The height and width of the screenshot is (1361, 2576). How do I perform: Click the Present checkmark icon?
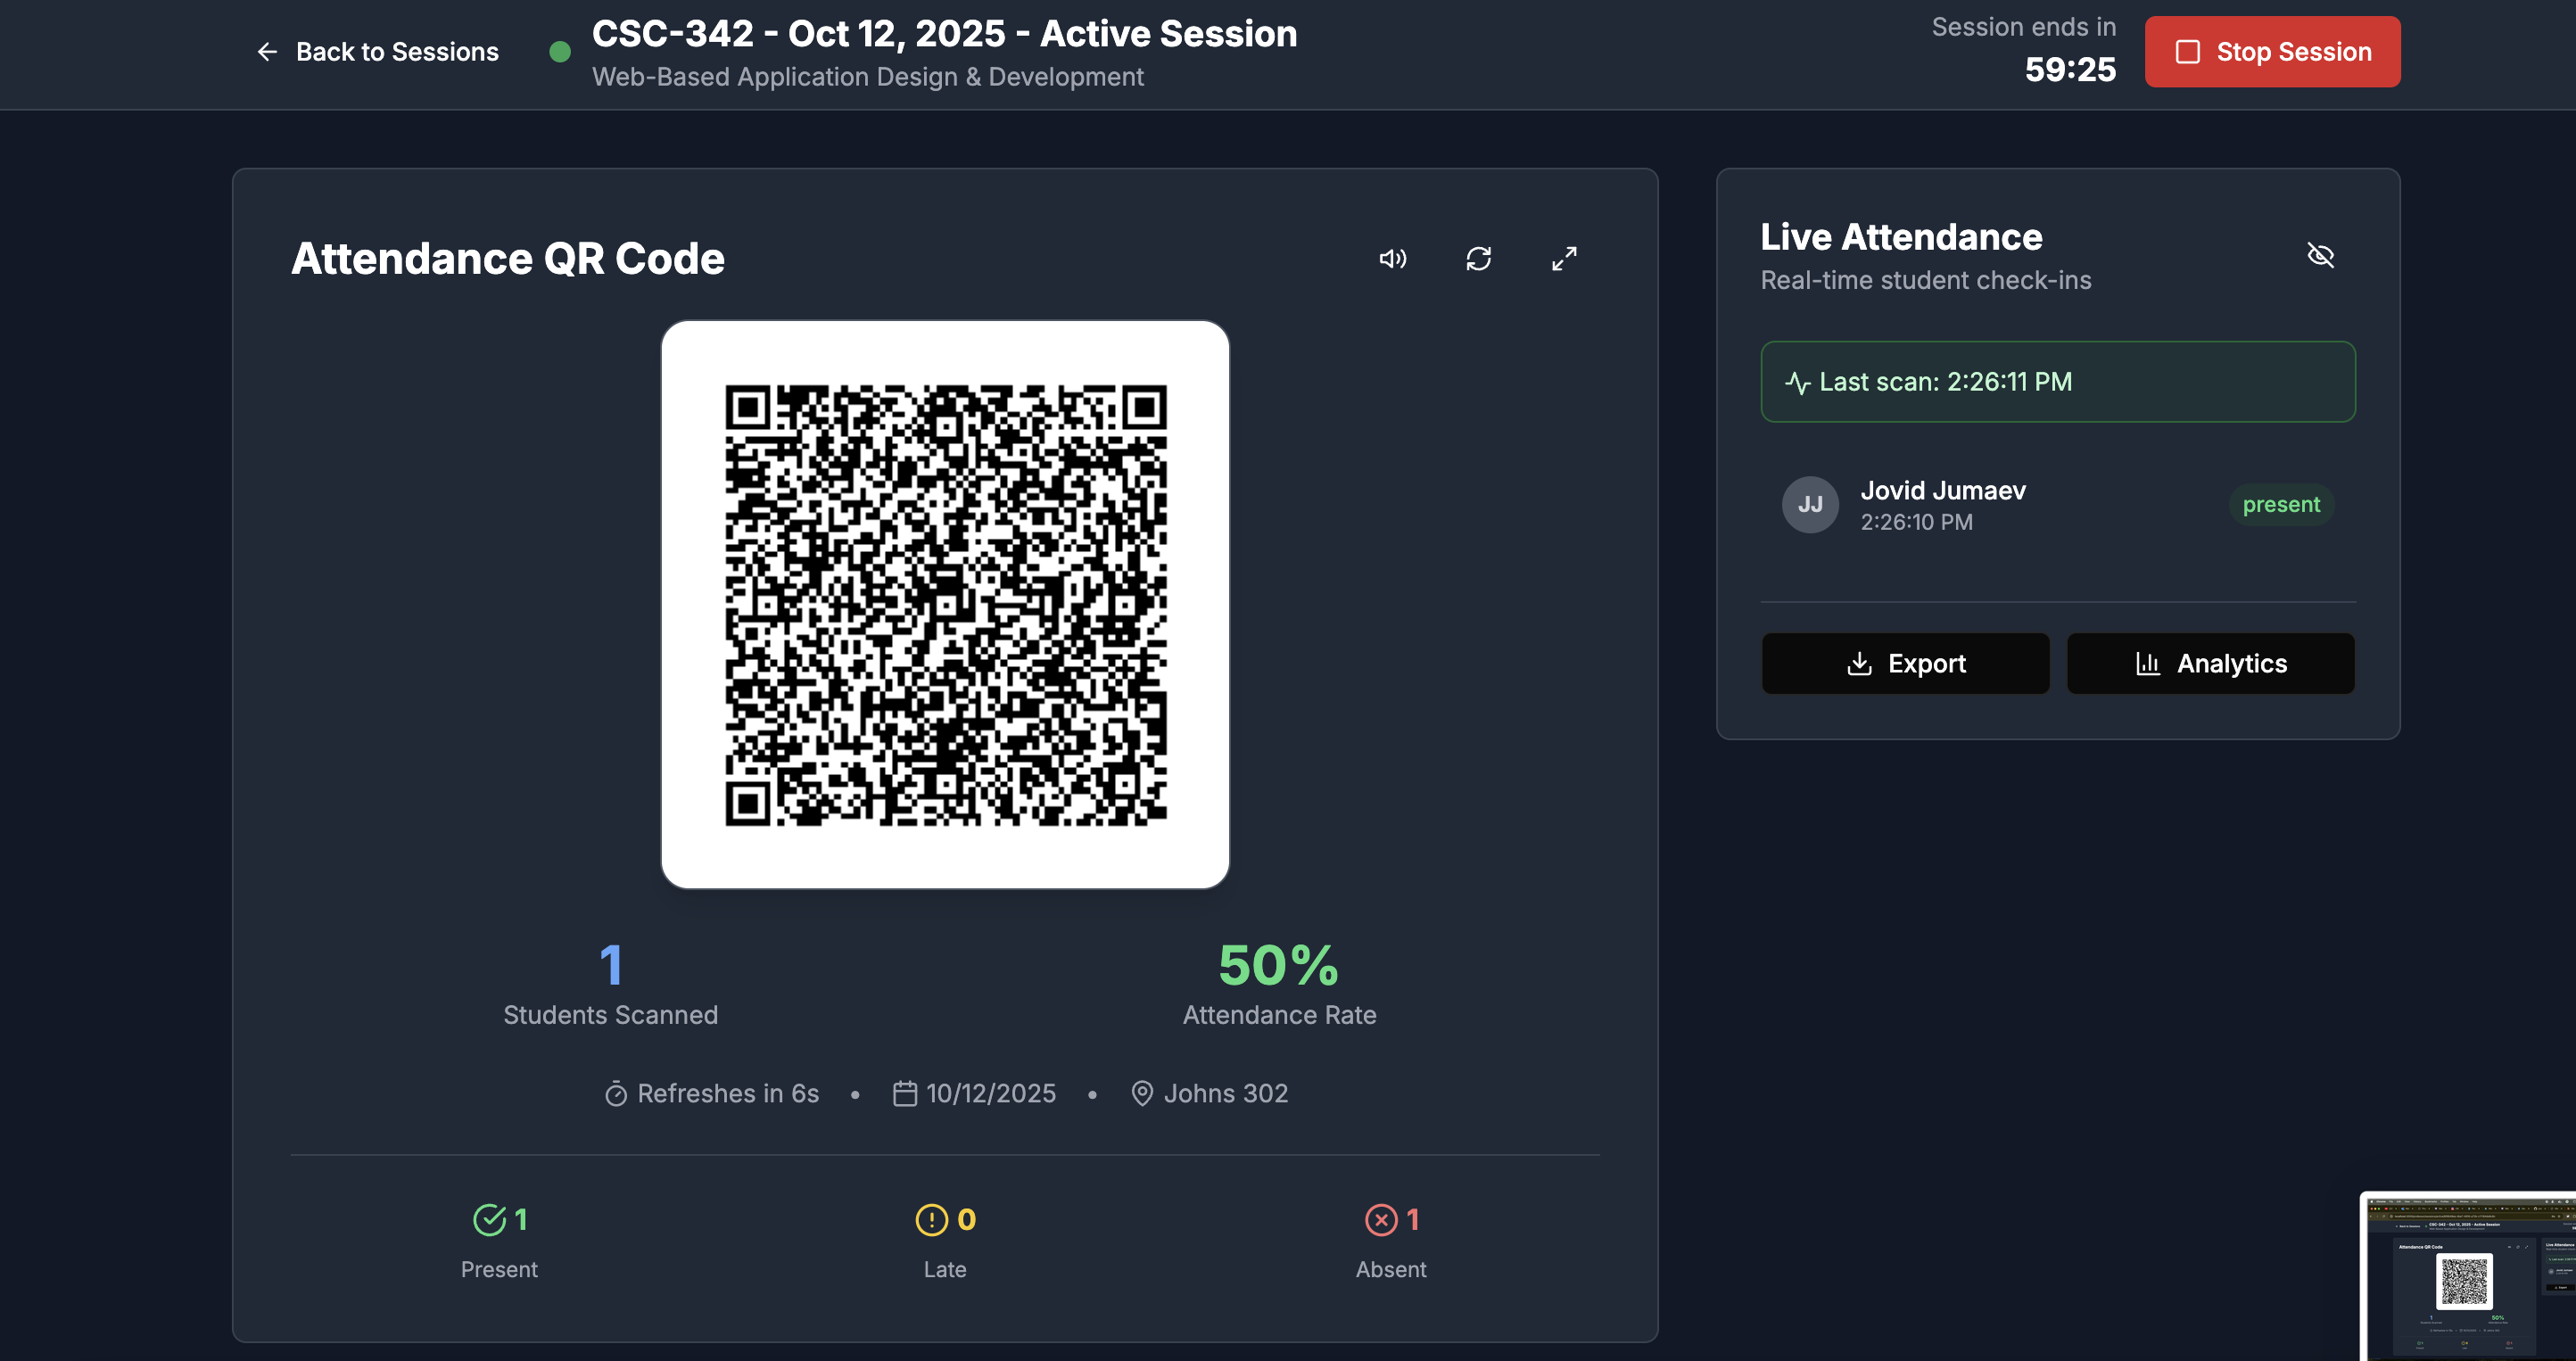coord(489,1220)
